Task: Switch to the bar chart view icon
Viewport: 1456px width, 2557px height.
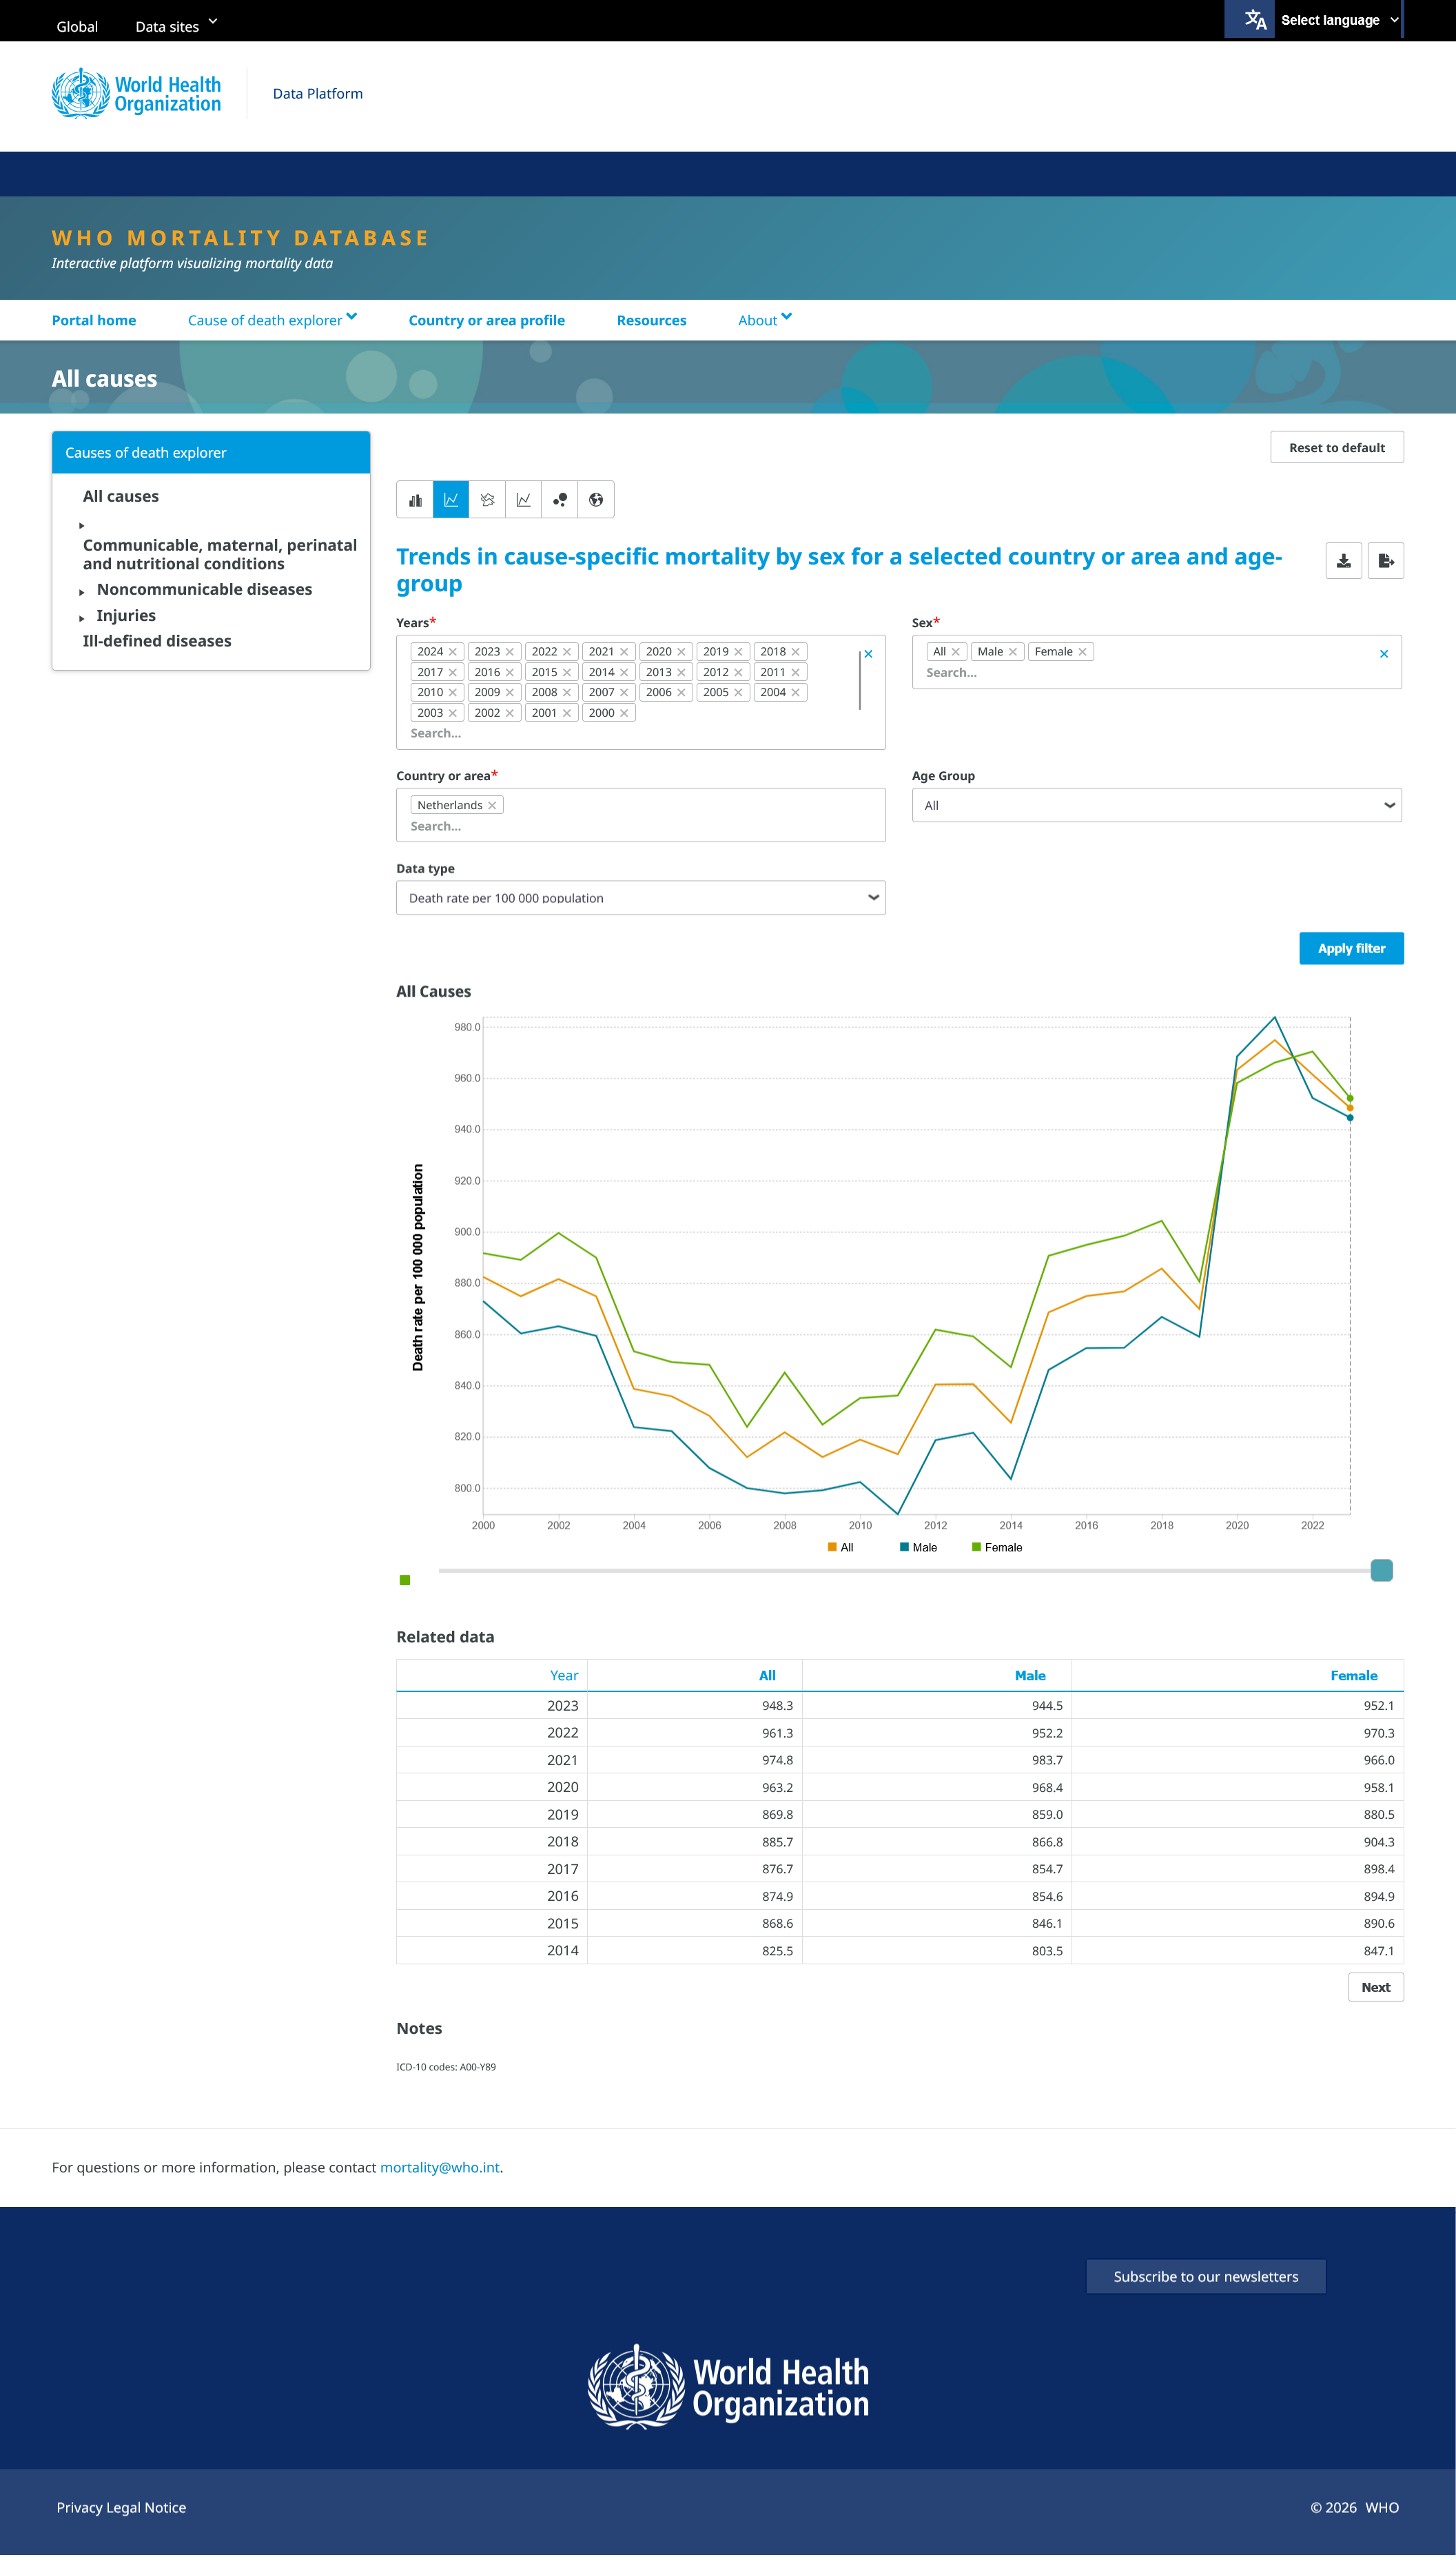Action: (x=415, y=500)
